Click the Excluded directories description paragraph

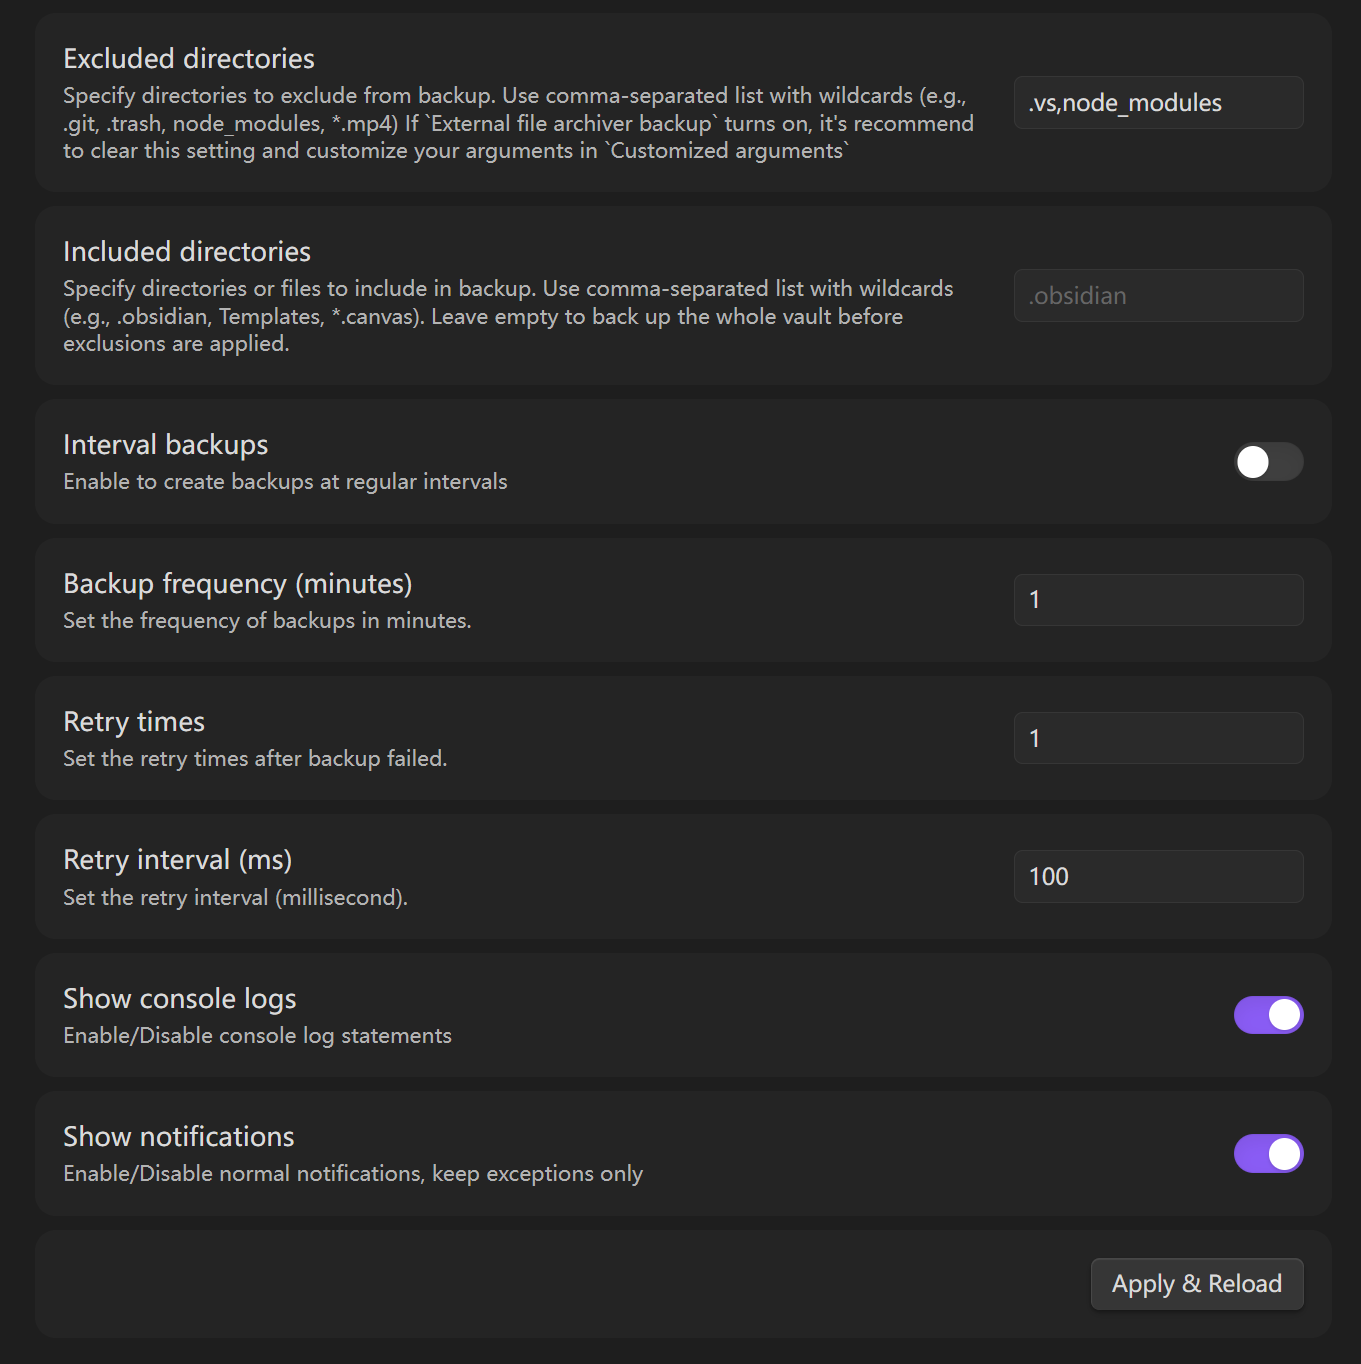(518, 123)
